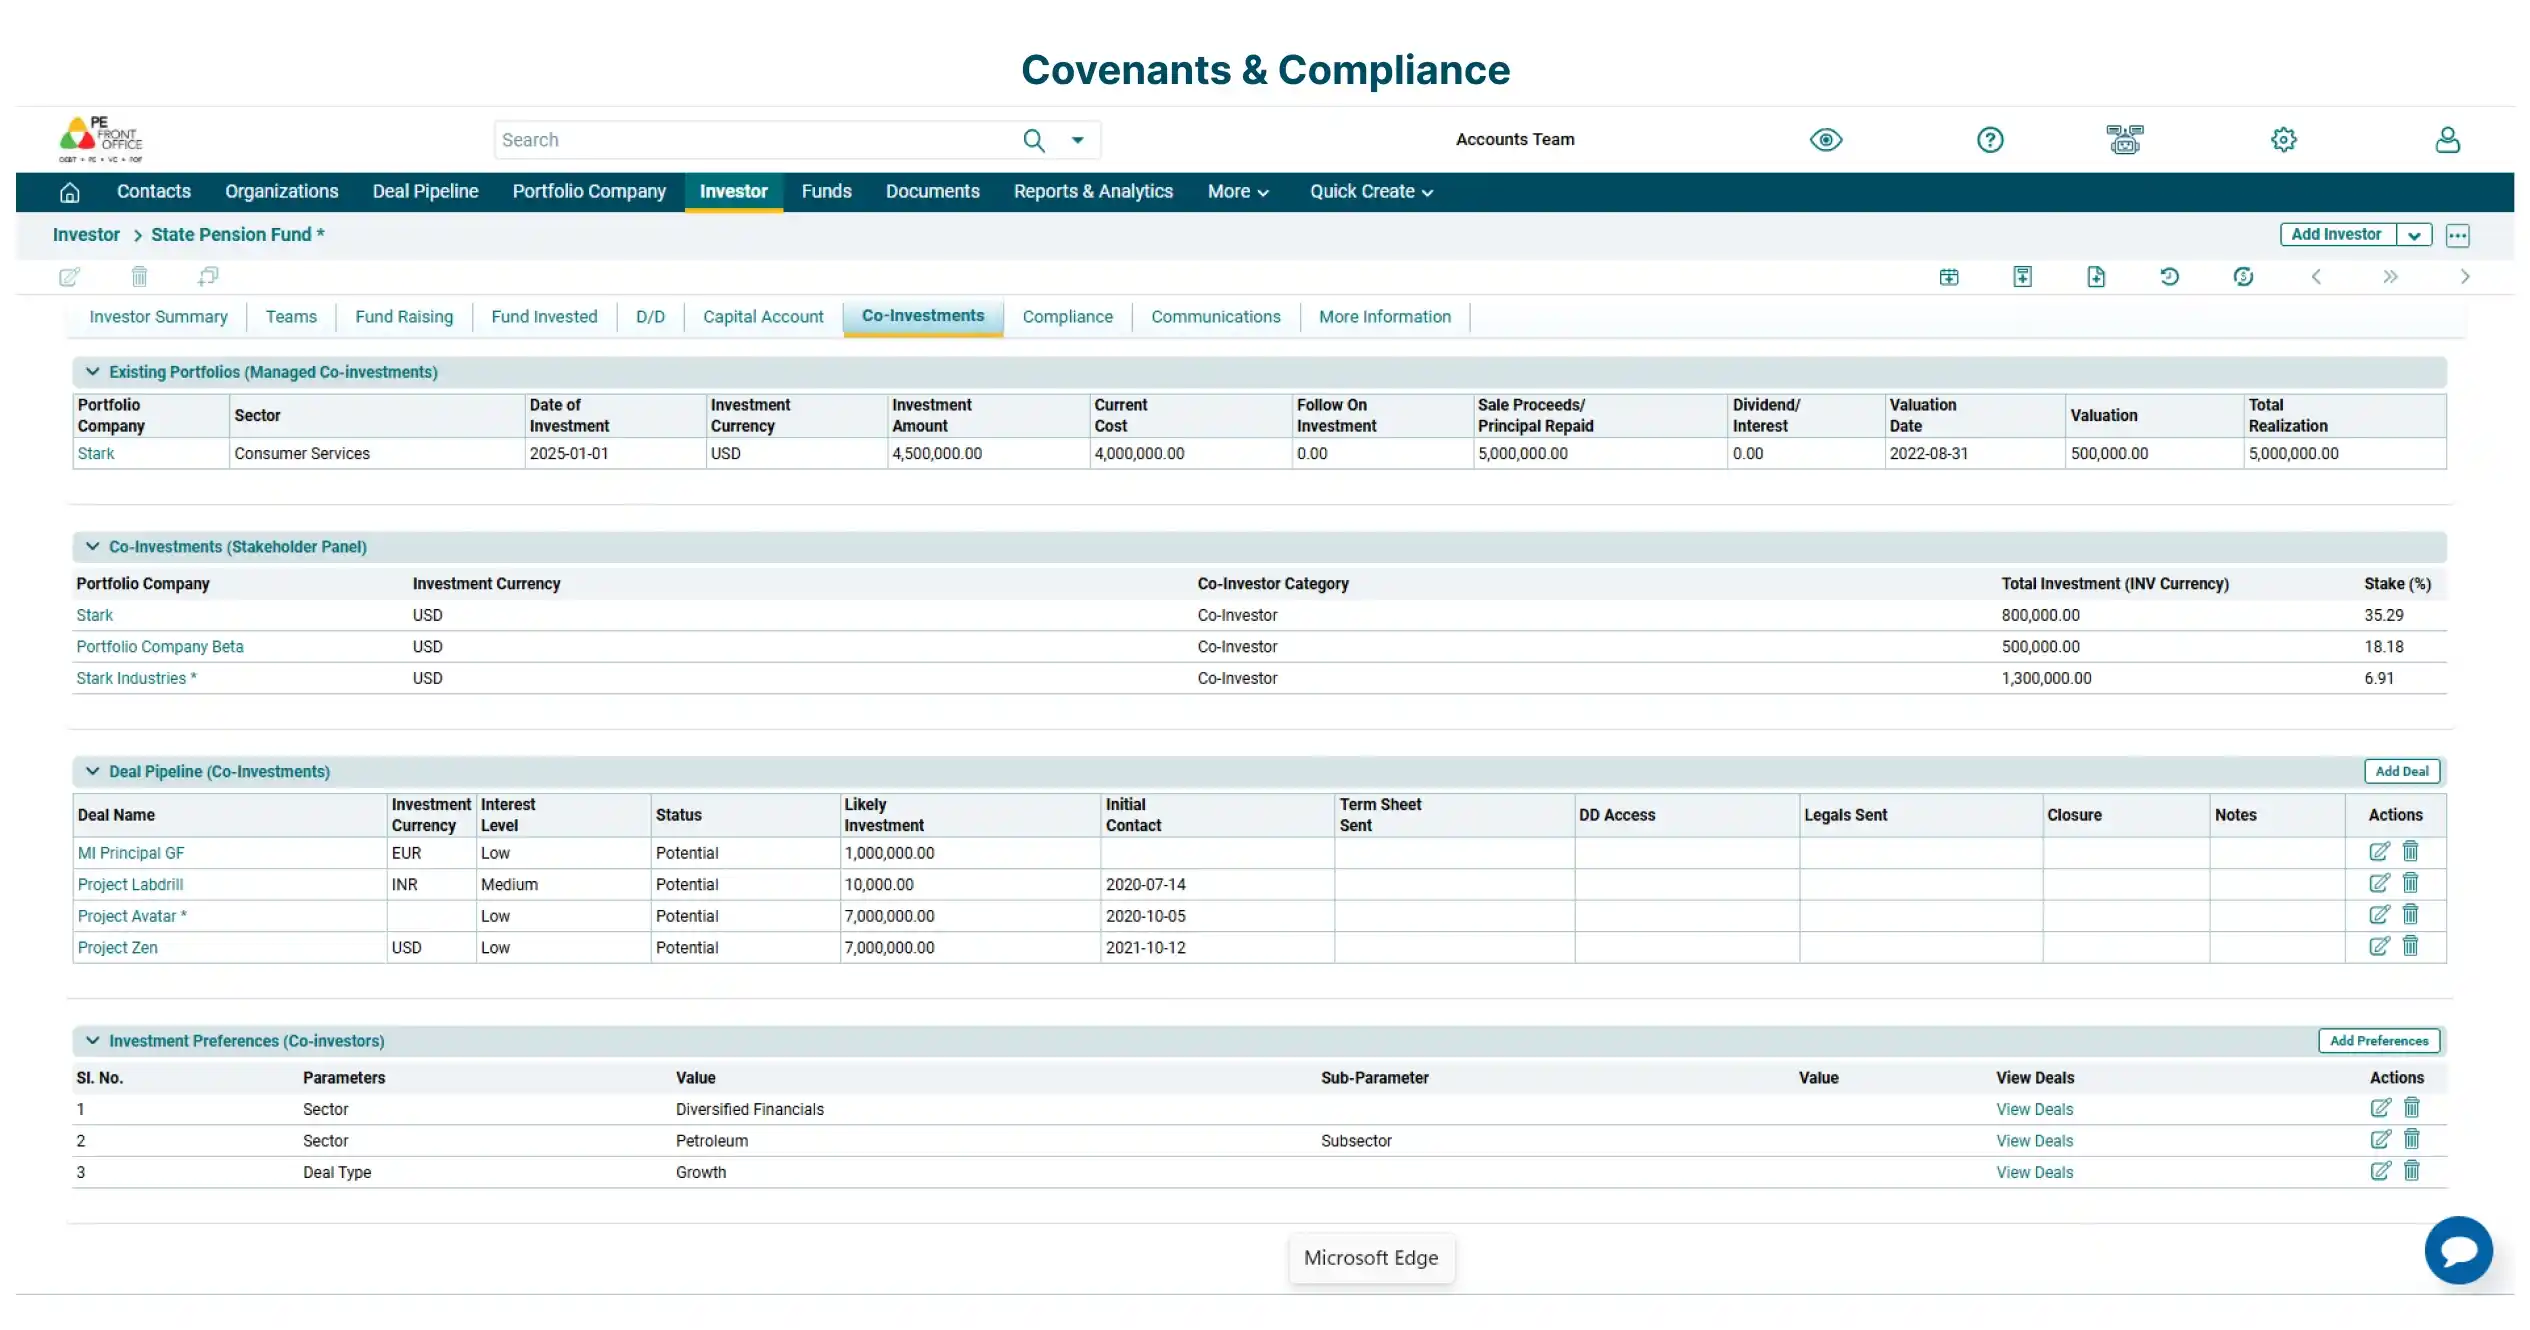Edit the Project Labdrill deal row
Screen dimensions: 2530x1330
(x=2379, y=883)
